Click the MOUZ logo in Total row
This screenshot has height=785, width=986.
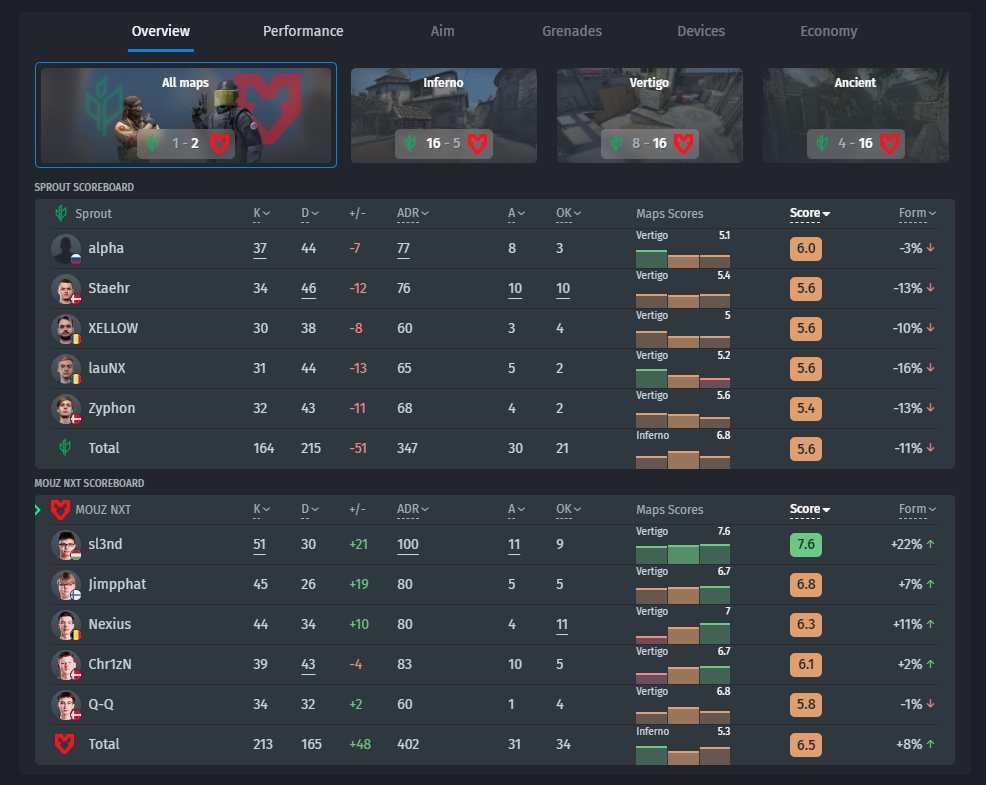click(x=65, y=744)
